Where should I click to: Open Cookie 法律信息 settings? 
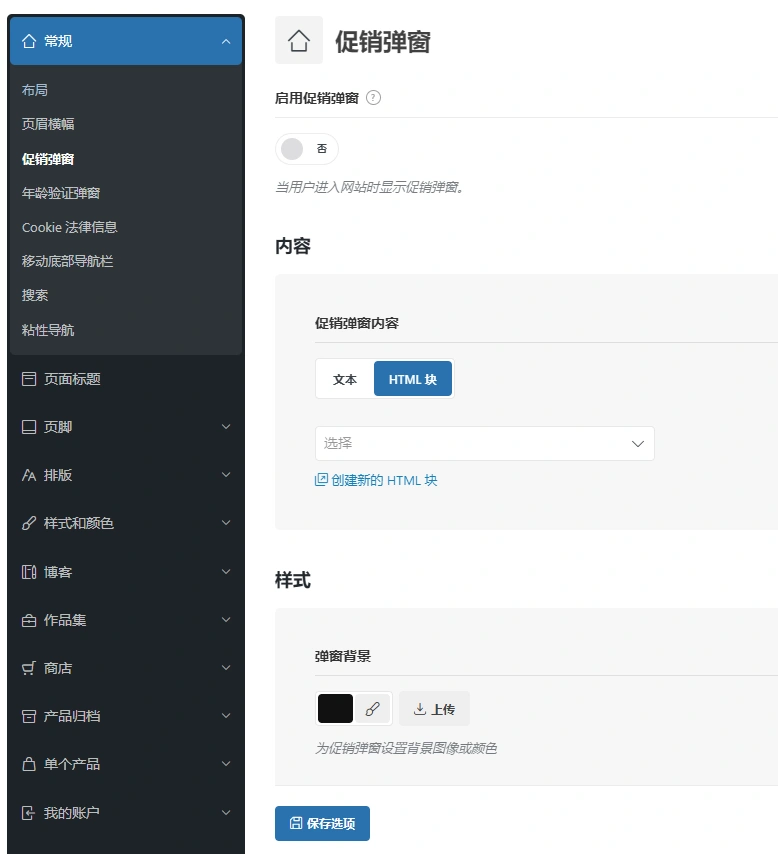click(x=70, y=227)
